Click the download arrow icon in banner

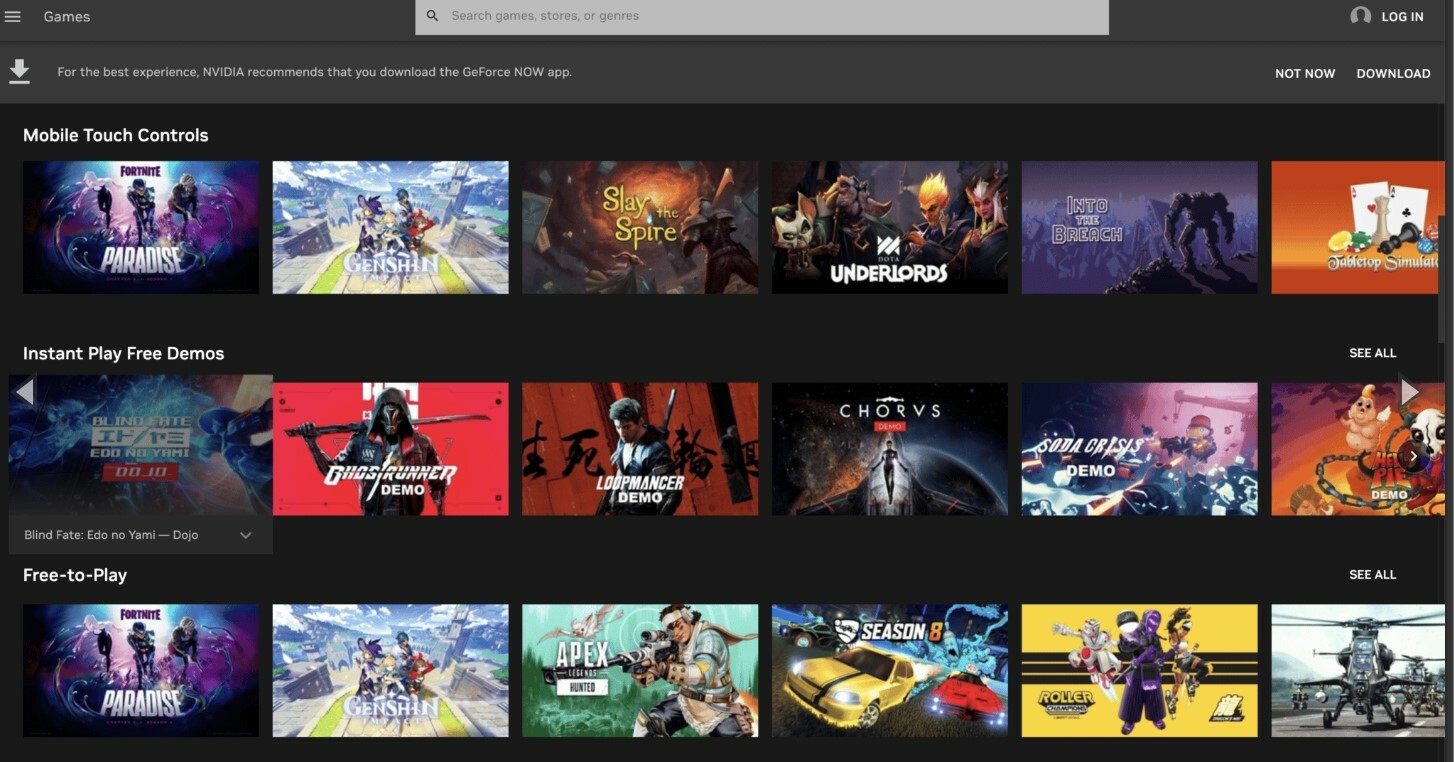(19, 72)
